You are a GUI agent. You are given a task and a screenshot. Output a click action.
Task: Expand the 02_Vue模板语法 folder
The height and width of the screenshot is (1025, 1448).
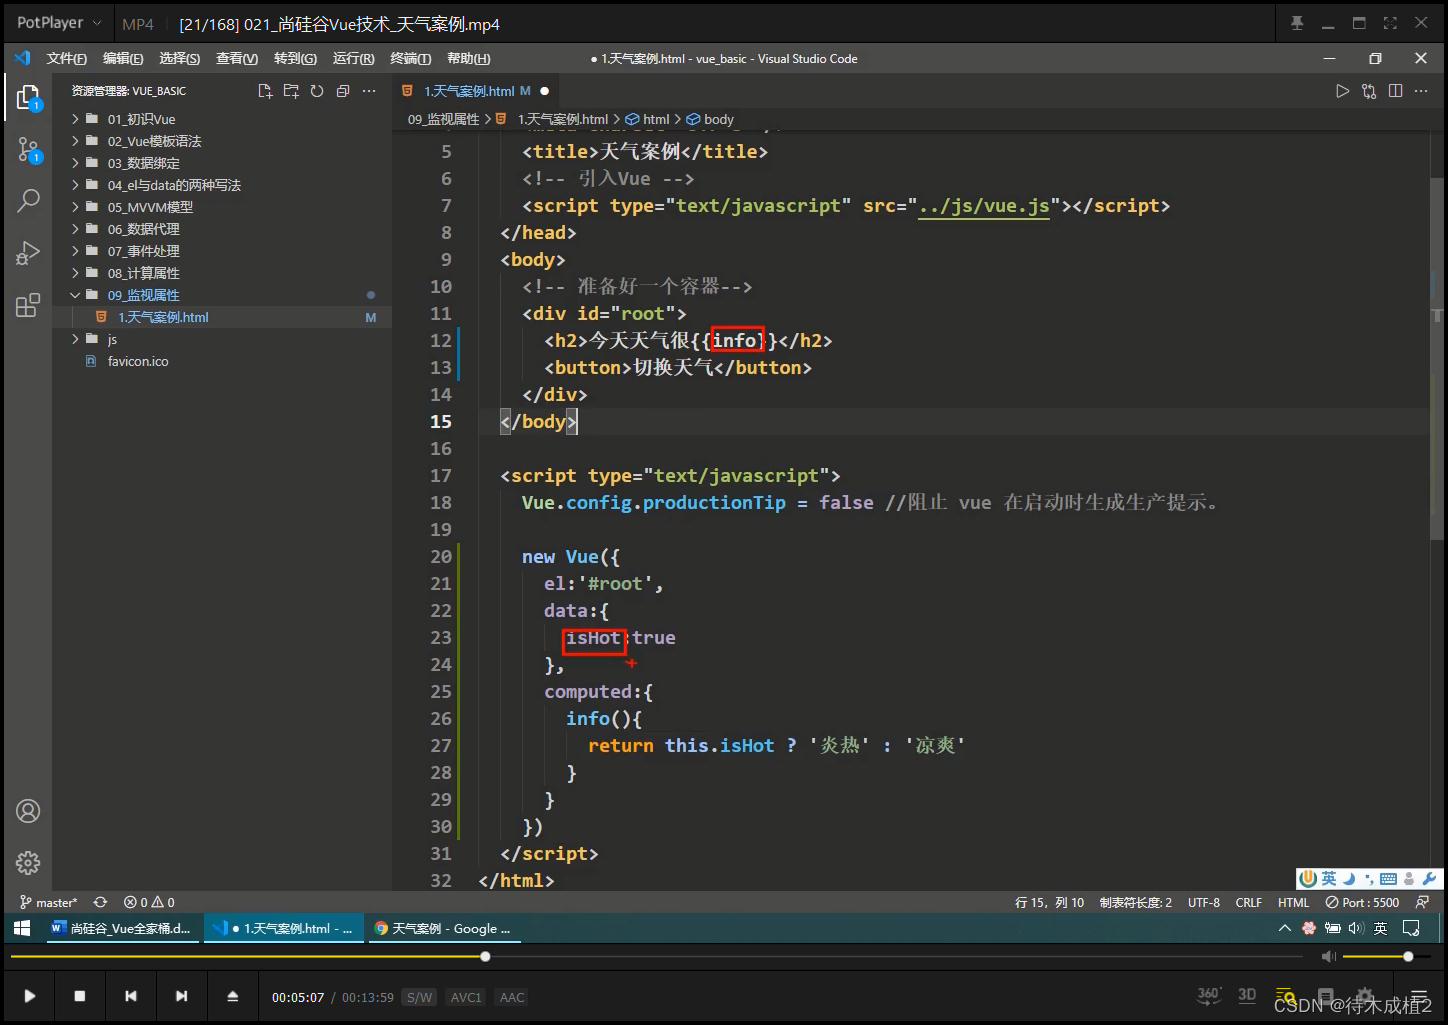(x=154, y=141)
